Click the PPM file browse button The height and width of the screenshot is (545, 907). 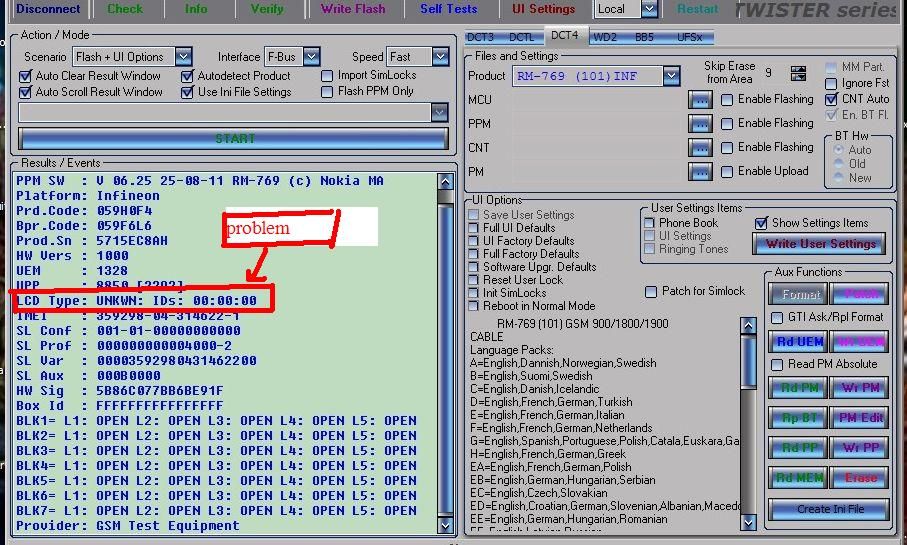point(699,124)
